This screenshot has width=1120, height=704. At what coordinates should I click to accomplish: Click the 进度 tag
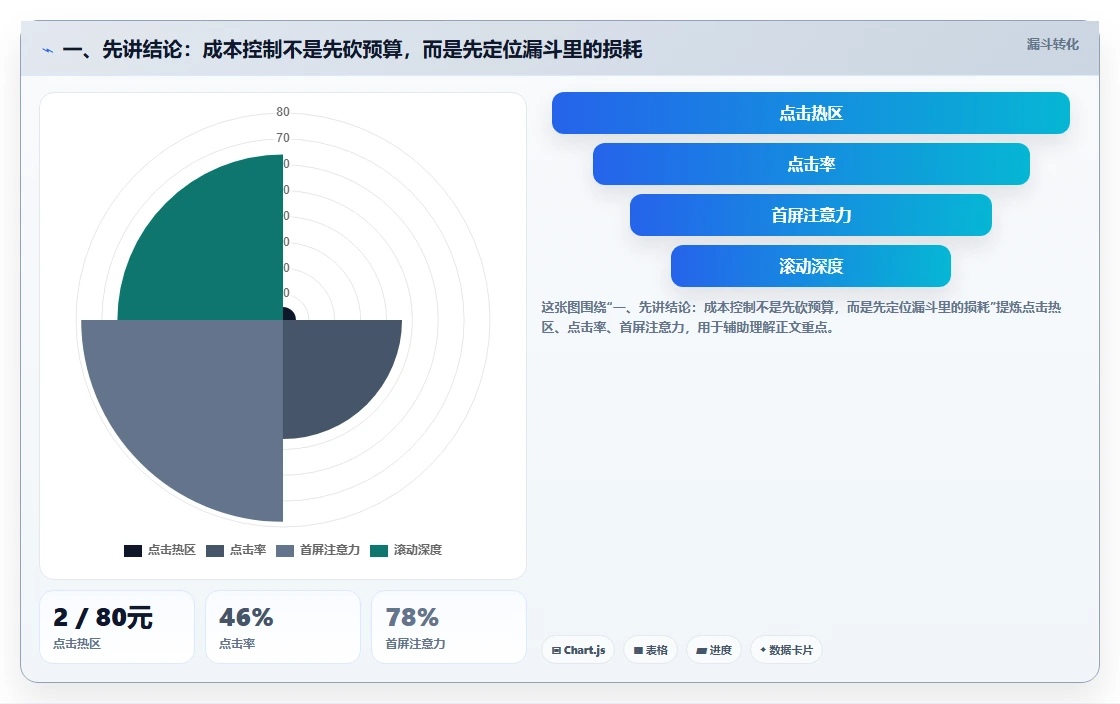click(x=714, y=650)
